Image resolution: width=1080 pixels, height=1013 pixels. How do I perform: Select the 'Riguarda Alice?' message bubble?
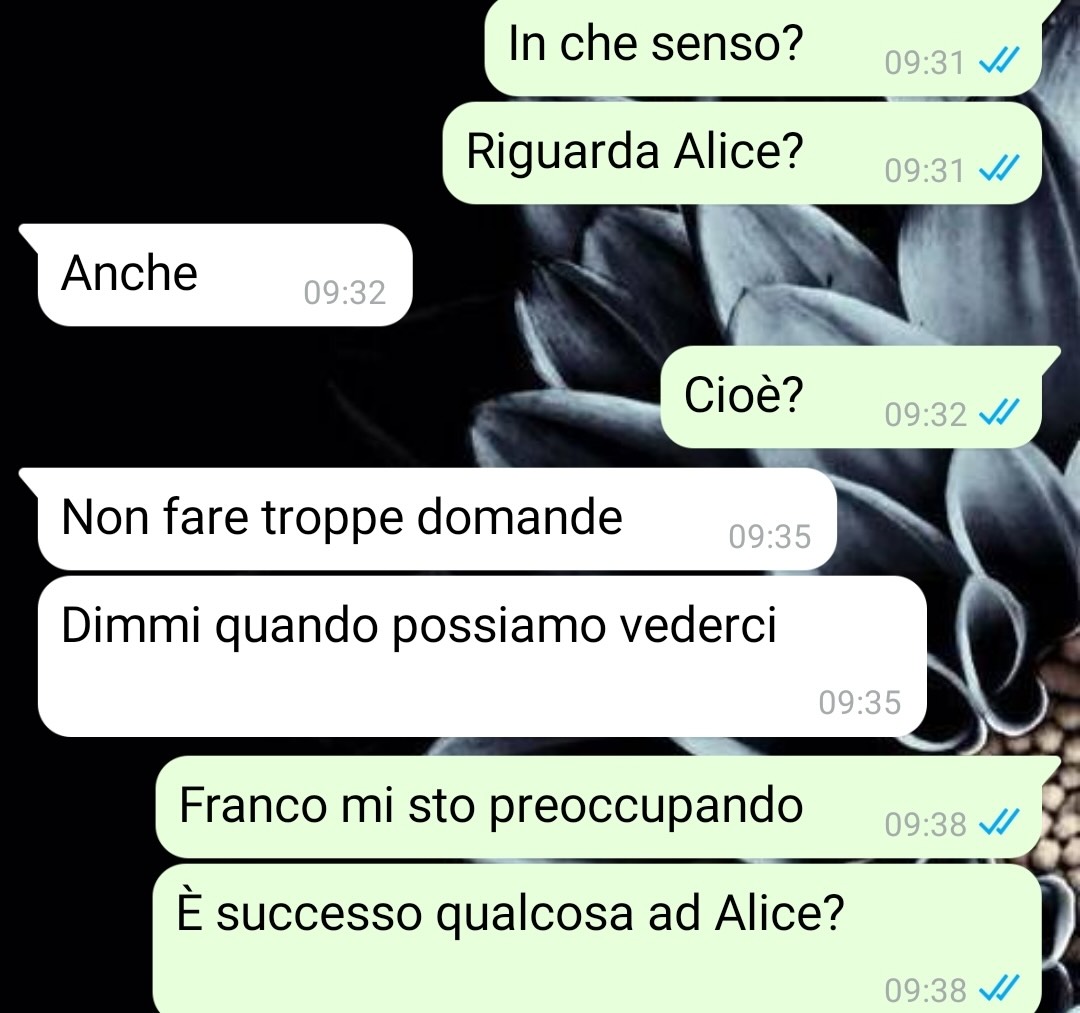742,153
